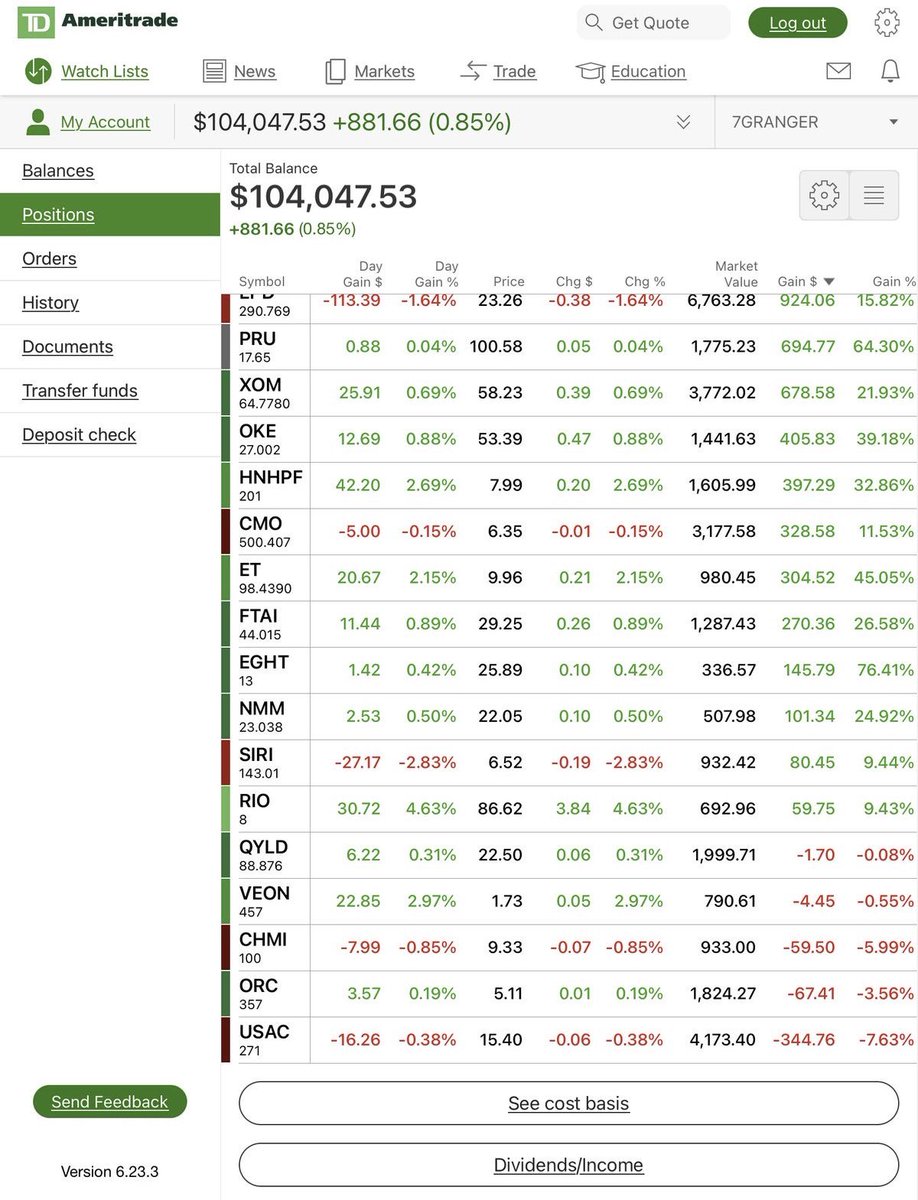Select the SIRI position symbol
Image resolution: width=918 pixels, height=1200 pixels.
[256, 754]
